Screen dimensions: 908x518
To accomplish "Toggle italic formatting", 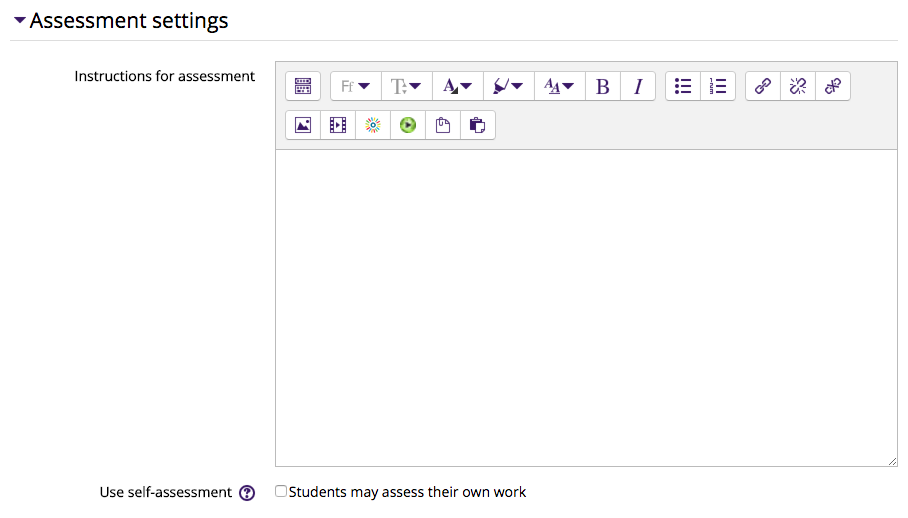I will 638,86.
